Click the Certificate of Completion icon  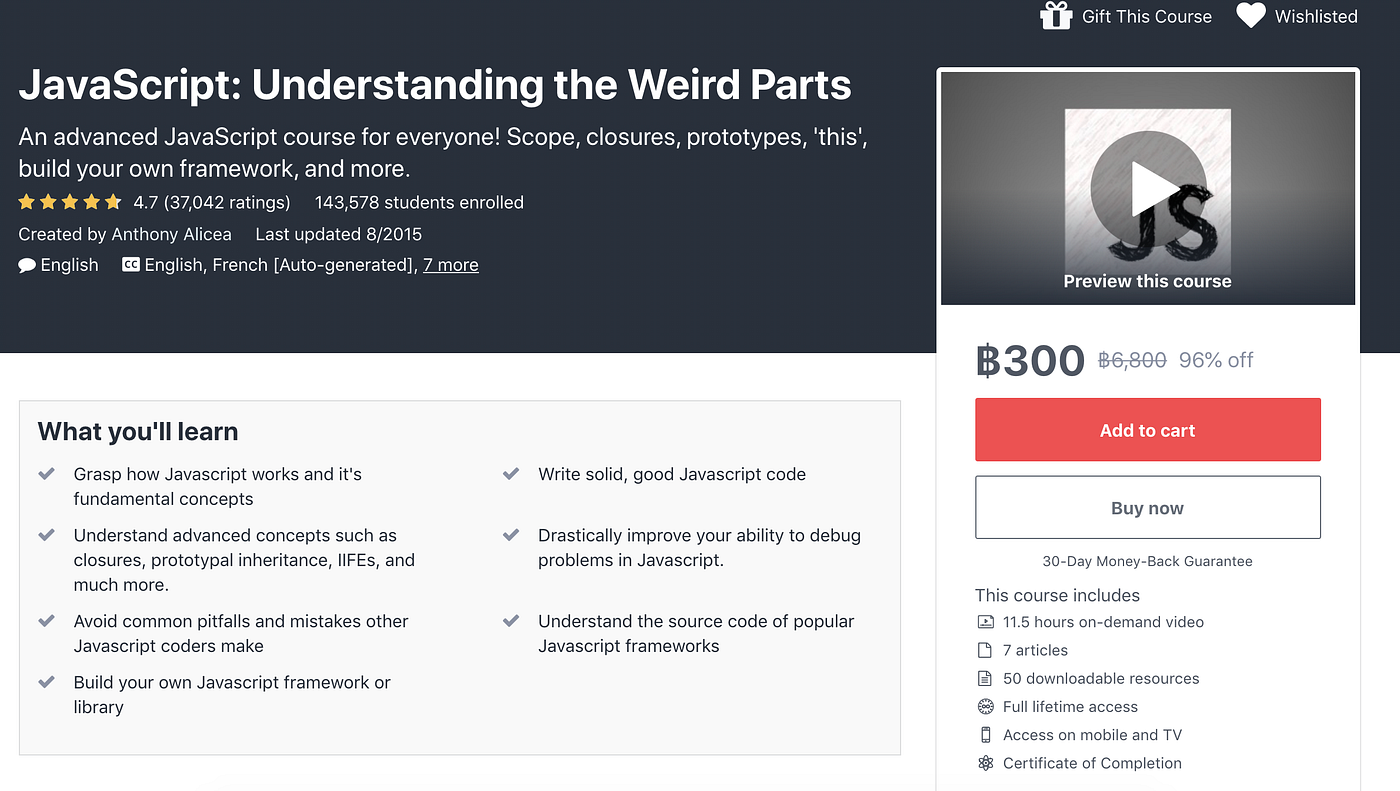[x=984, y=762]
